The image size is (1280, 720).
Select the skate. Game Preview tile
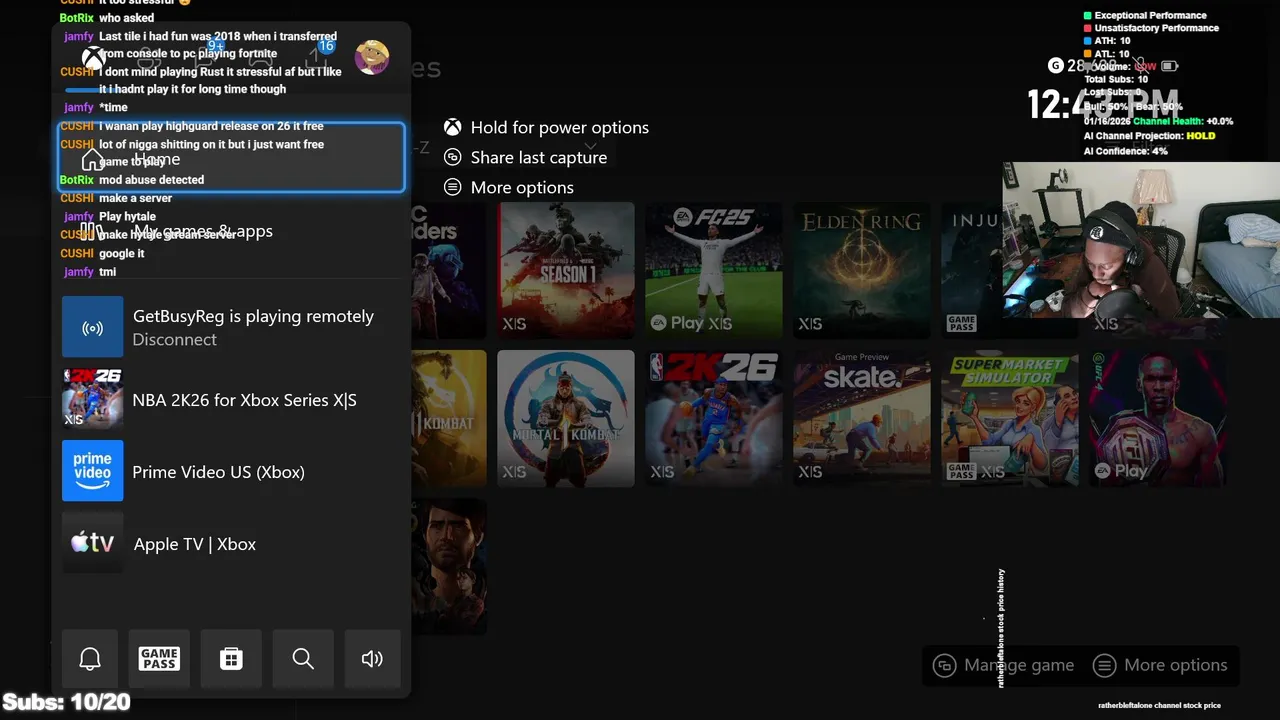click(x=862, y=418)
